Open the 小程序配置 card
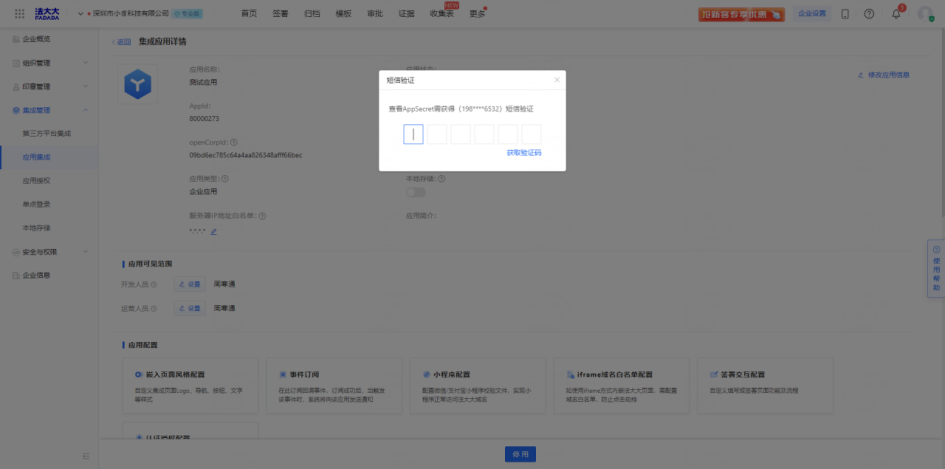945x469 pixels. (x=477, y=386)
